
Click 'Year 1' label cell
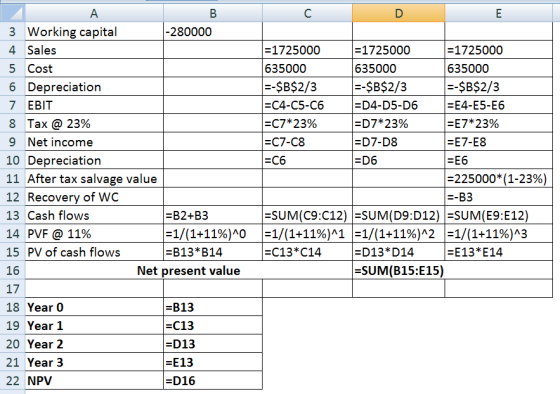(94, 326)
